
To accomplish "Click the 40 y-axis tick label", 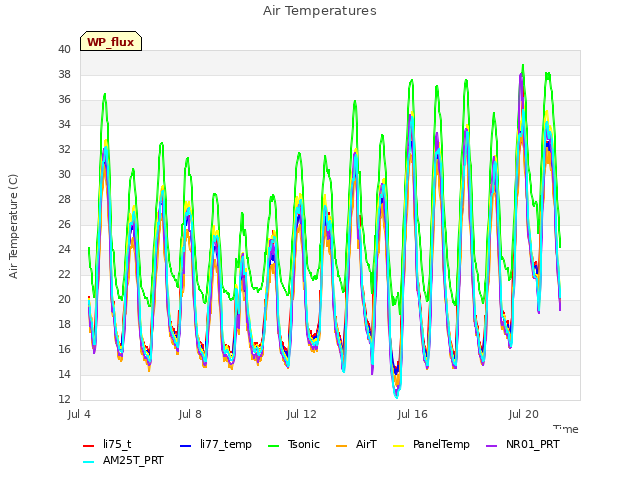I will tap(64, 49).
